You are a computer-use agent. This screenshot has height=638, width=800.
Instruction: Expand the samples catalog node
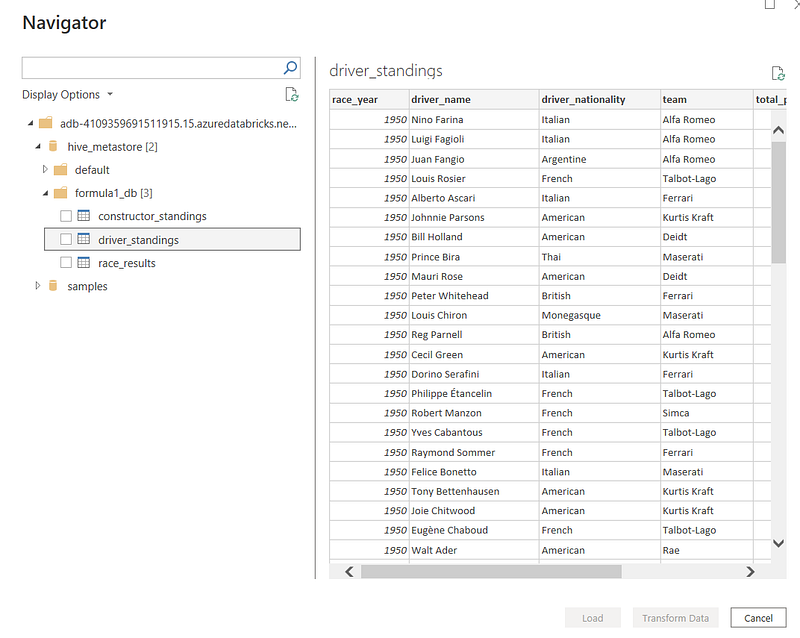coord(37,285)
